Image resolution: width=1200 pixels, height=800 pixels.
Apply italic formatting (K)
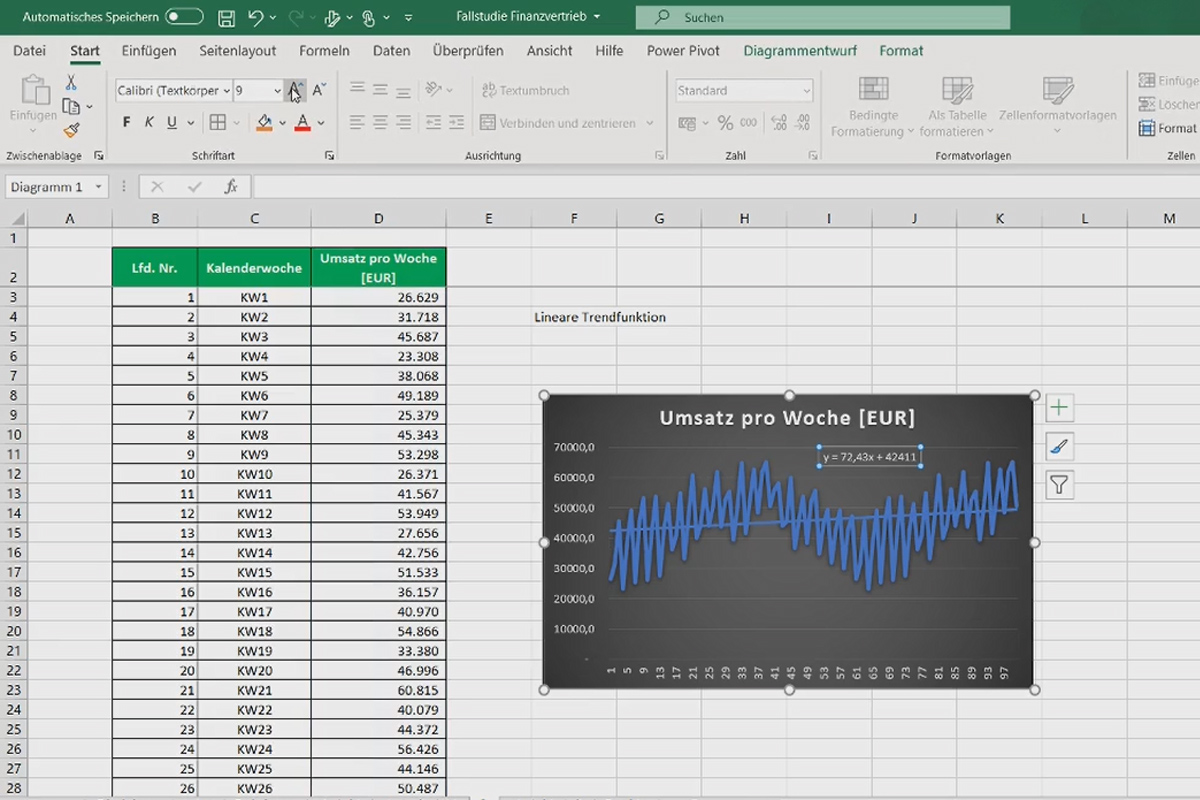click(149, 122)
